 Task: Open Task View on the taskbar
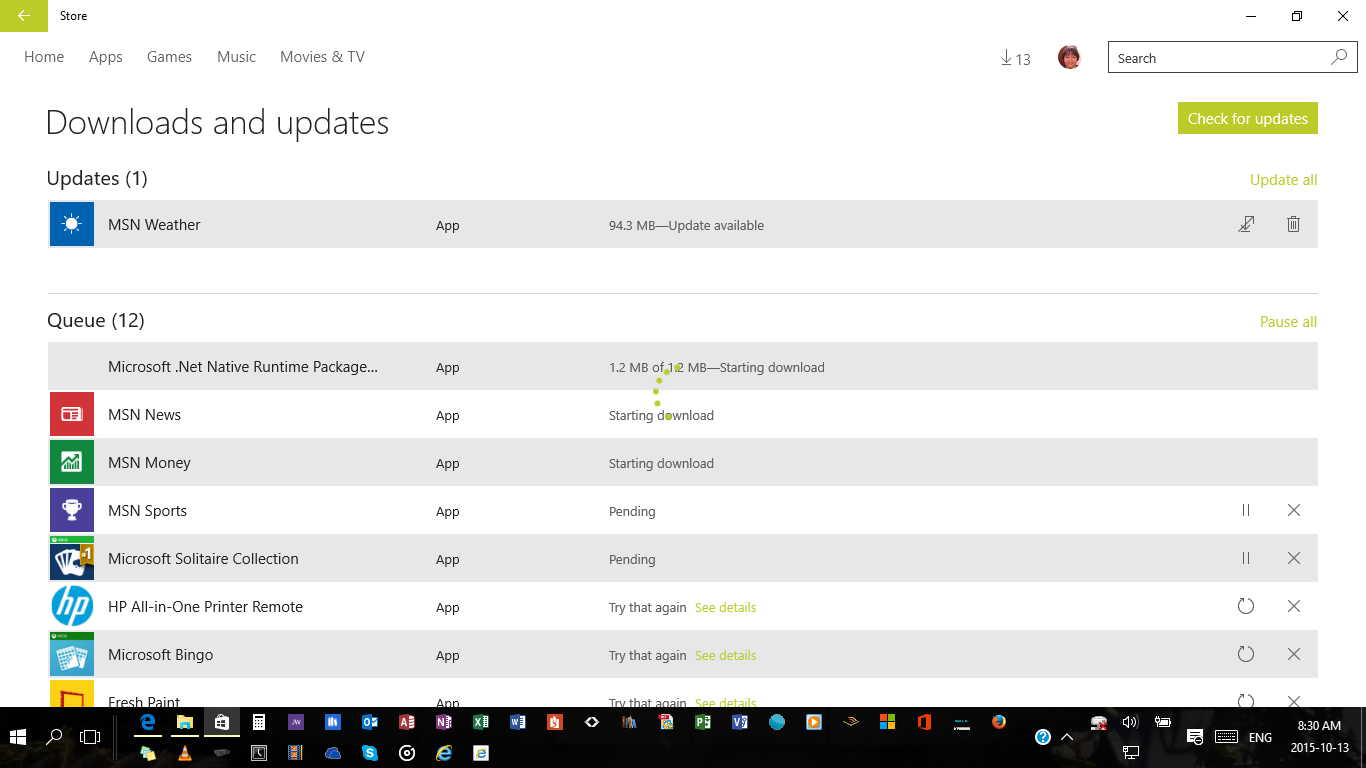(90, 737)
